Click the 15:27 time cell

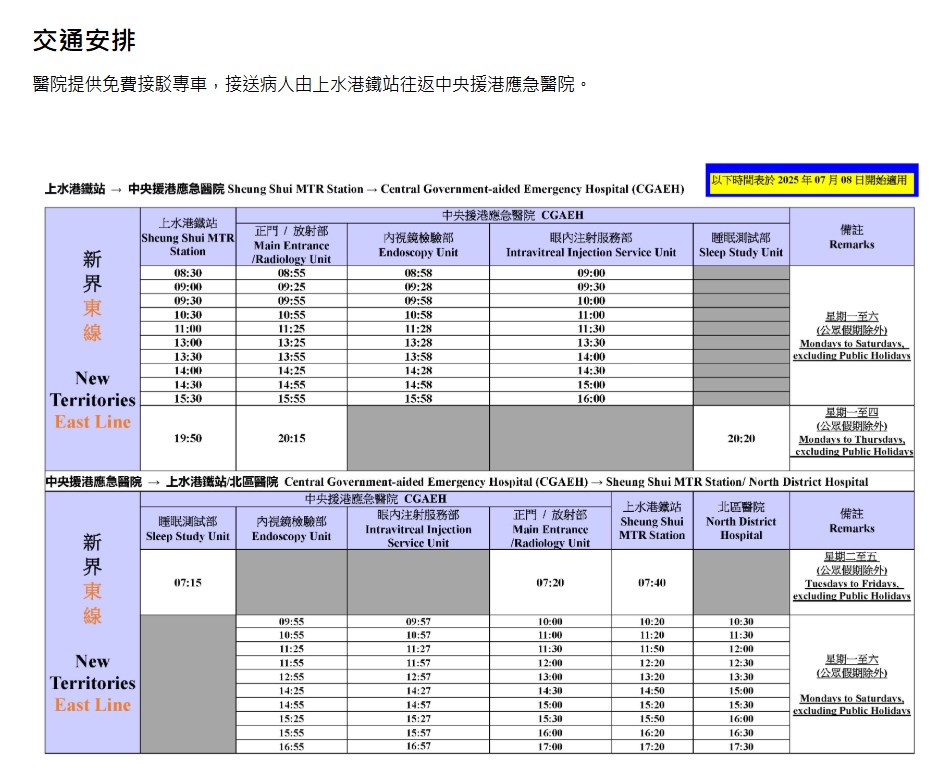tap(418, 719)
